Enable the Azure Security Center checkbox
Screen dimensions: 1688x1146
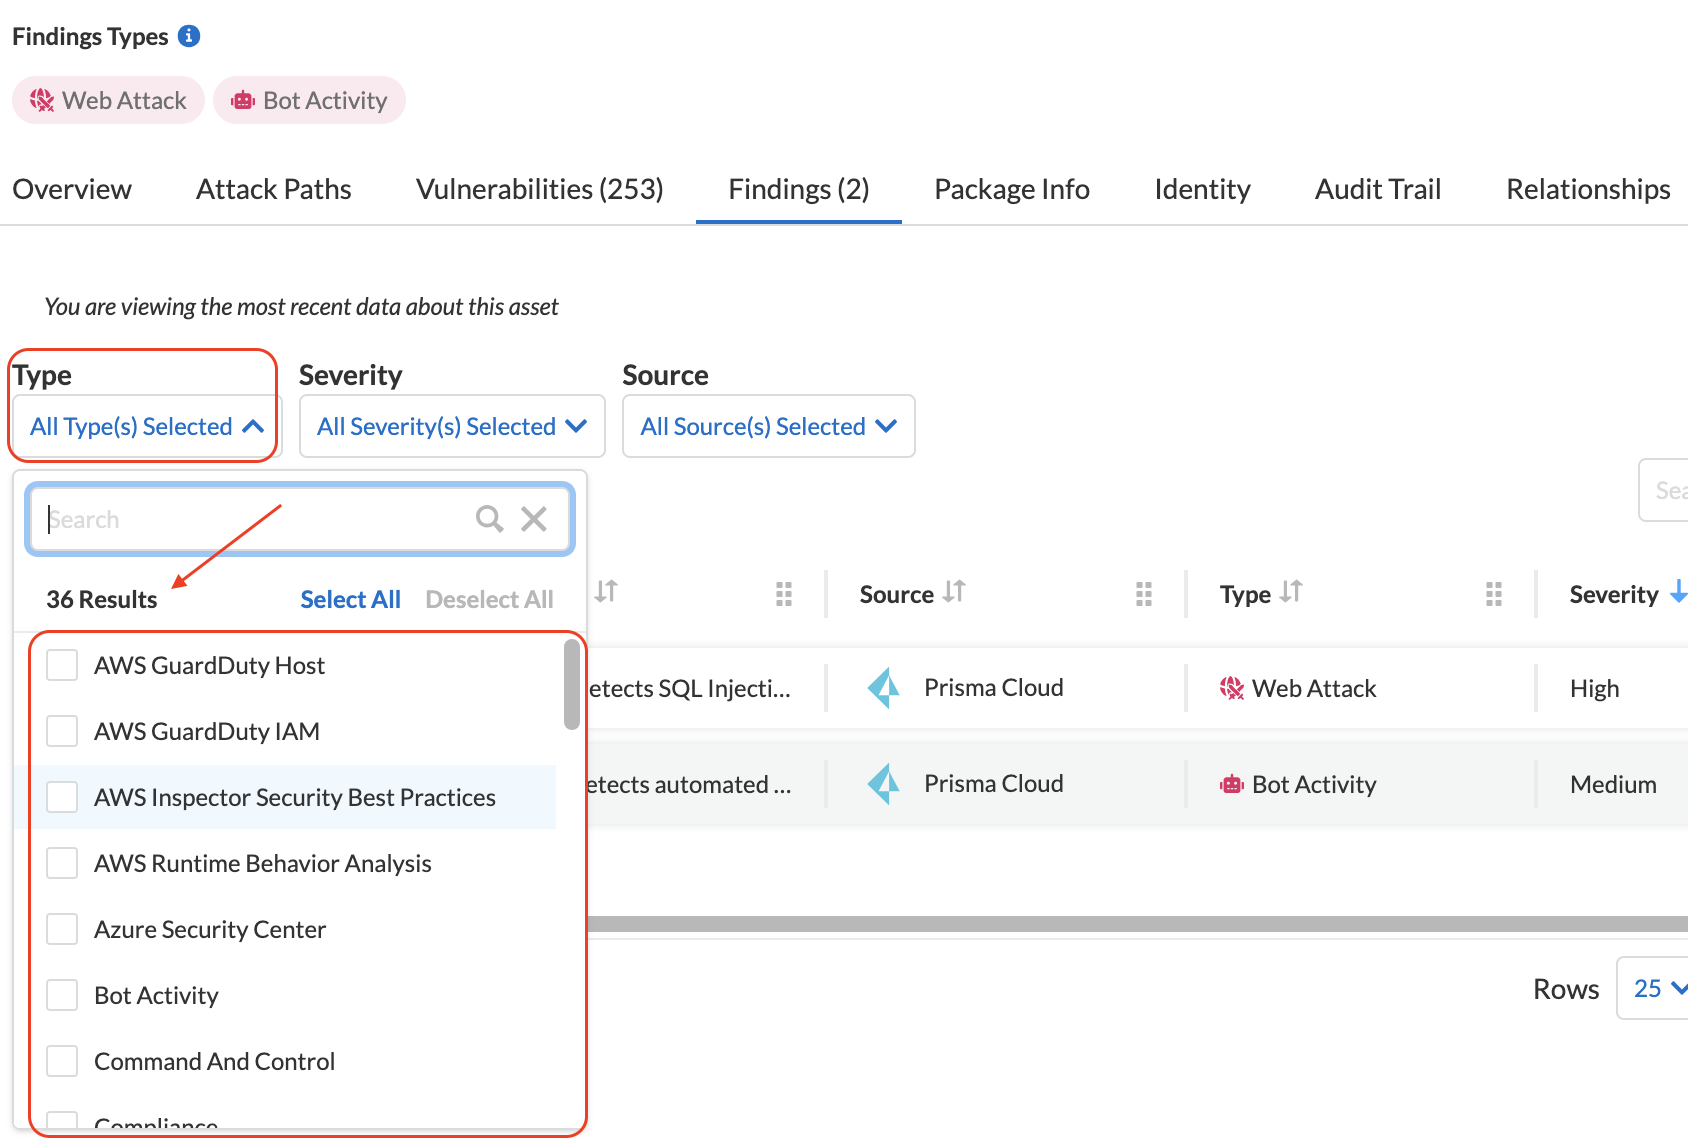pos(62,929)
